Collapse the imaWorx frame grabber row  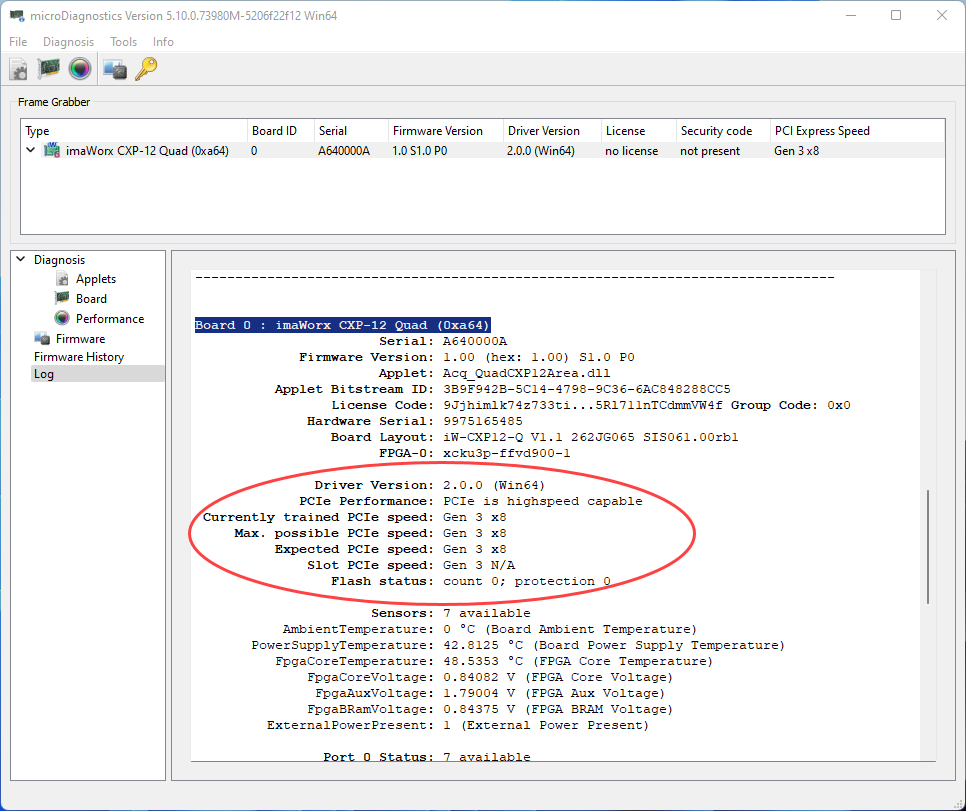click(x=32, y=151)
